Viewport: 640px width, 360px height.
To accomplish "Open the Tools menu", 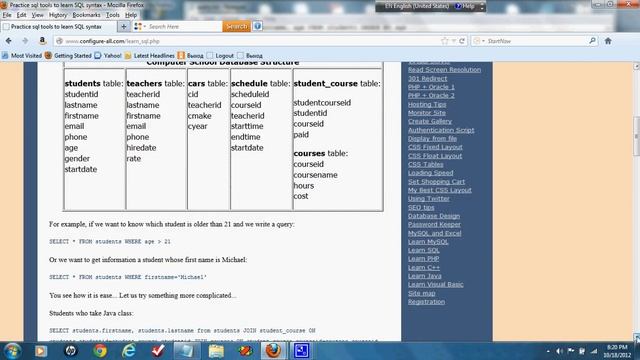I will click(x=113, y=15).
